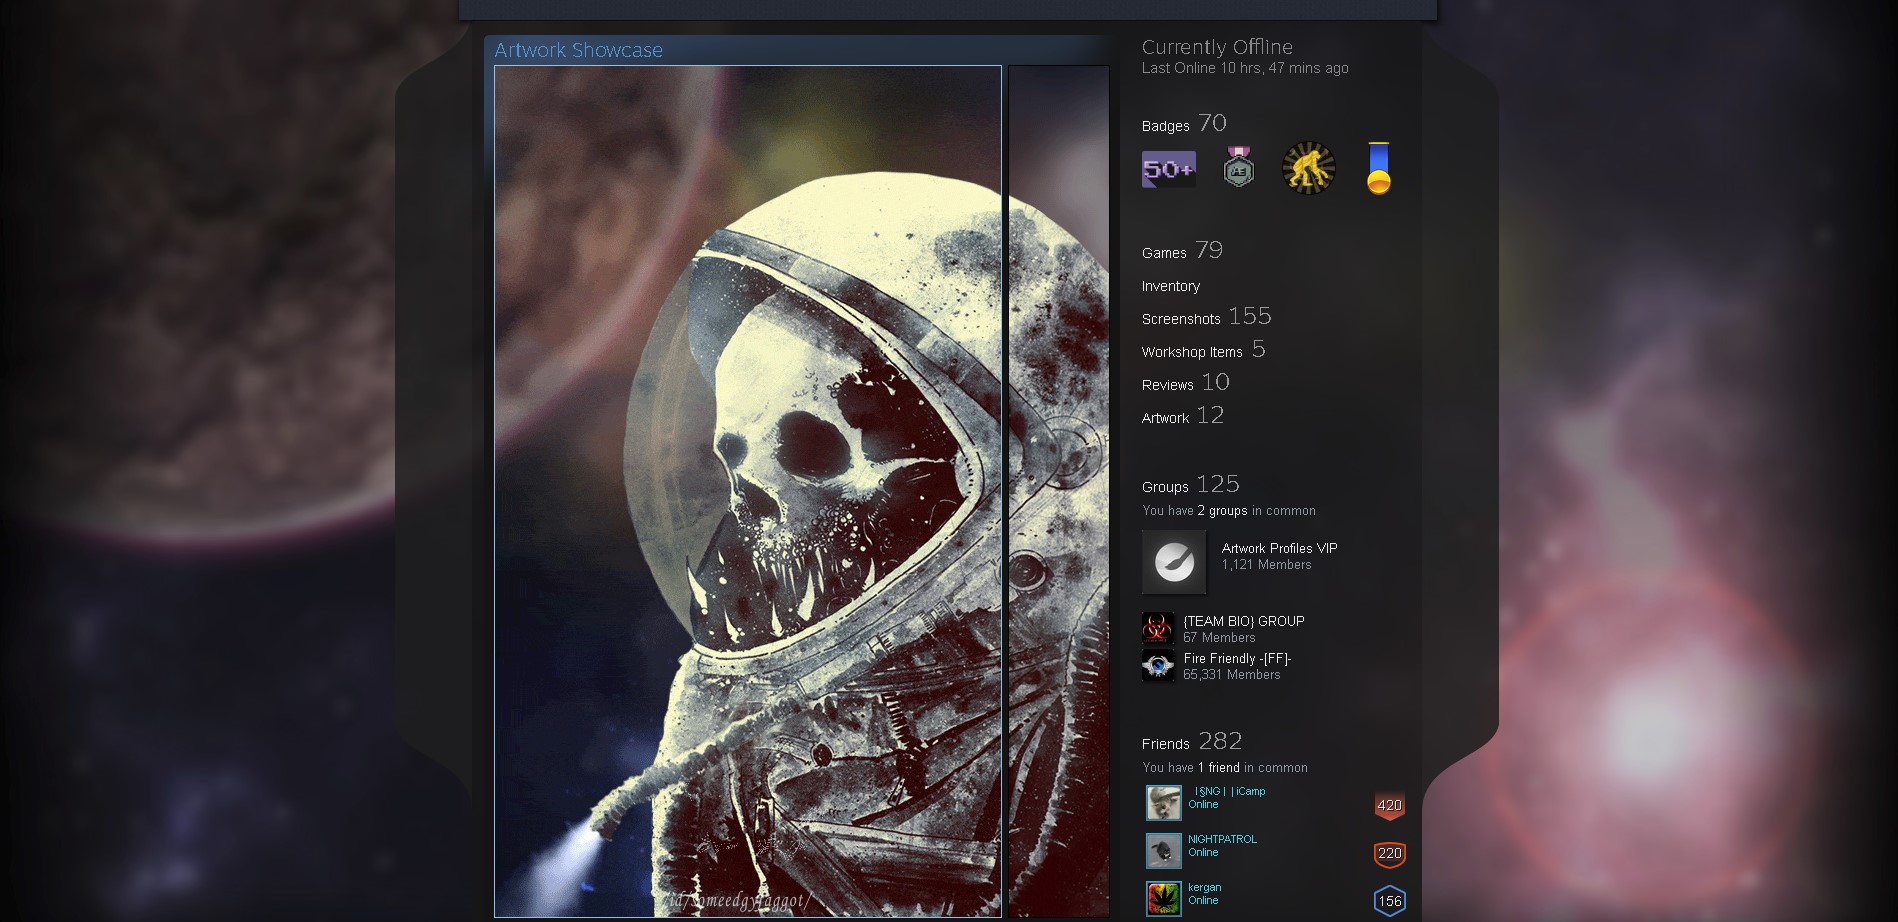Open the Groups 125 link
Viewport: 1898px width, 922px height.
pyautogui.click(x=1191, y=485)
